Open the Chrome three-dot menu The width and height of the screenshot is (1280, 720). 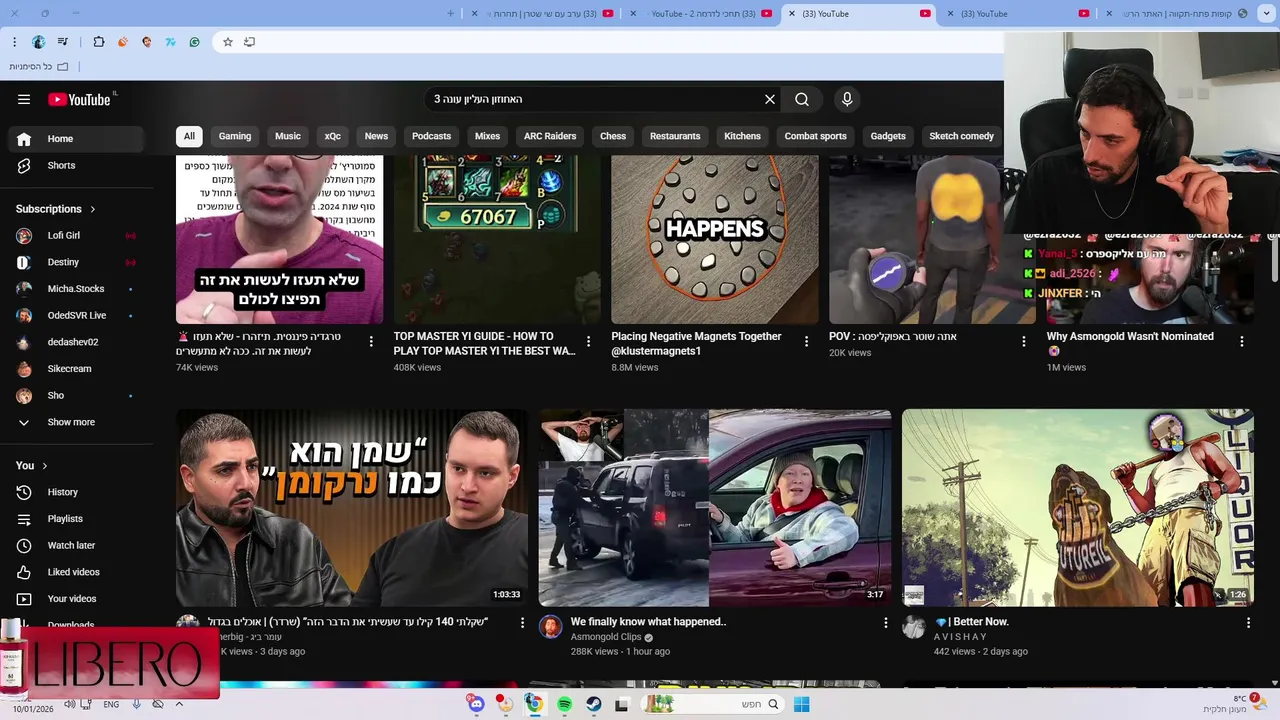point(14,42)
